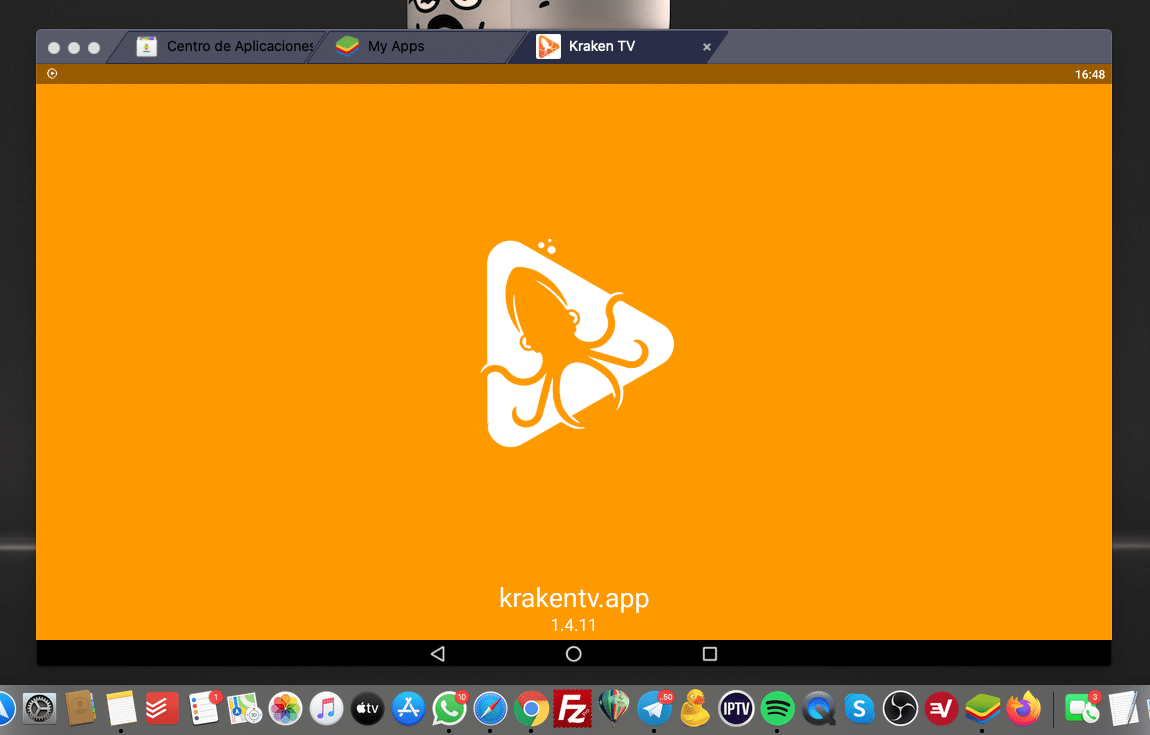This screenshot has height=735, width=1150.
Task: Close the Kraken TV tab
Action: coord(707,47)
